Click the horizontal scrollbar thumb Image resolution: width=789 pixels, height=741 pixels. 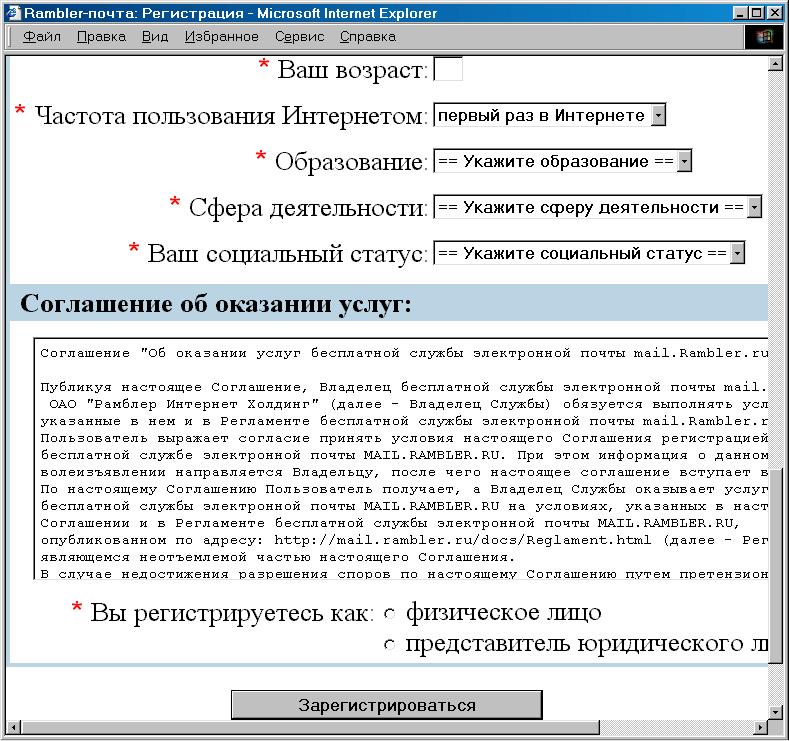click(x=310, y=727)
